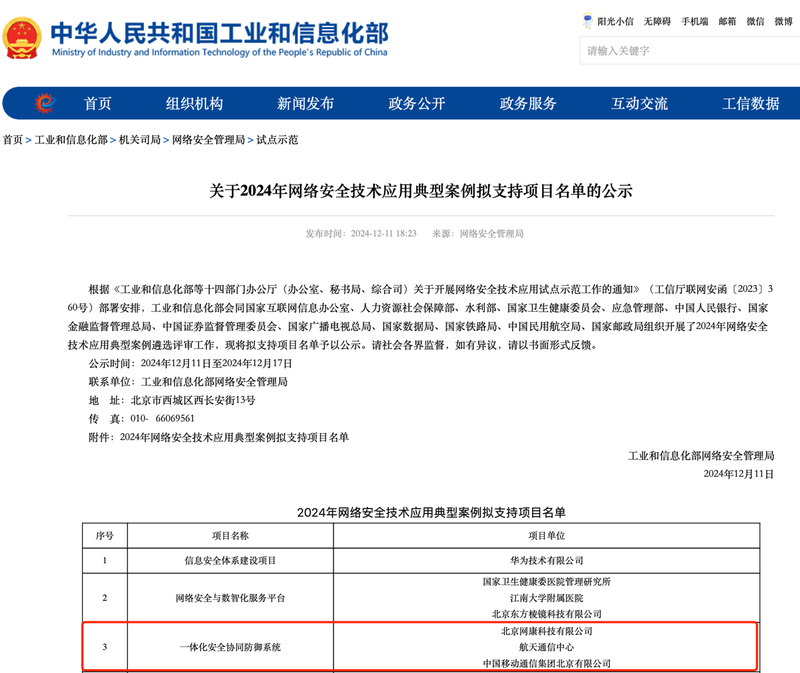Open the 工信数据 navigation item
This screenshot has height=673, width=800.
751,104
